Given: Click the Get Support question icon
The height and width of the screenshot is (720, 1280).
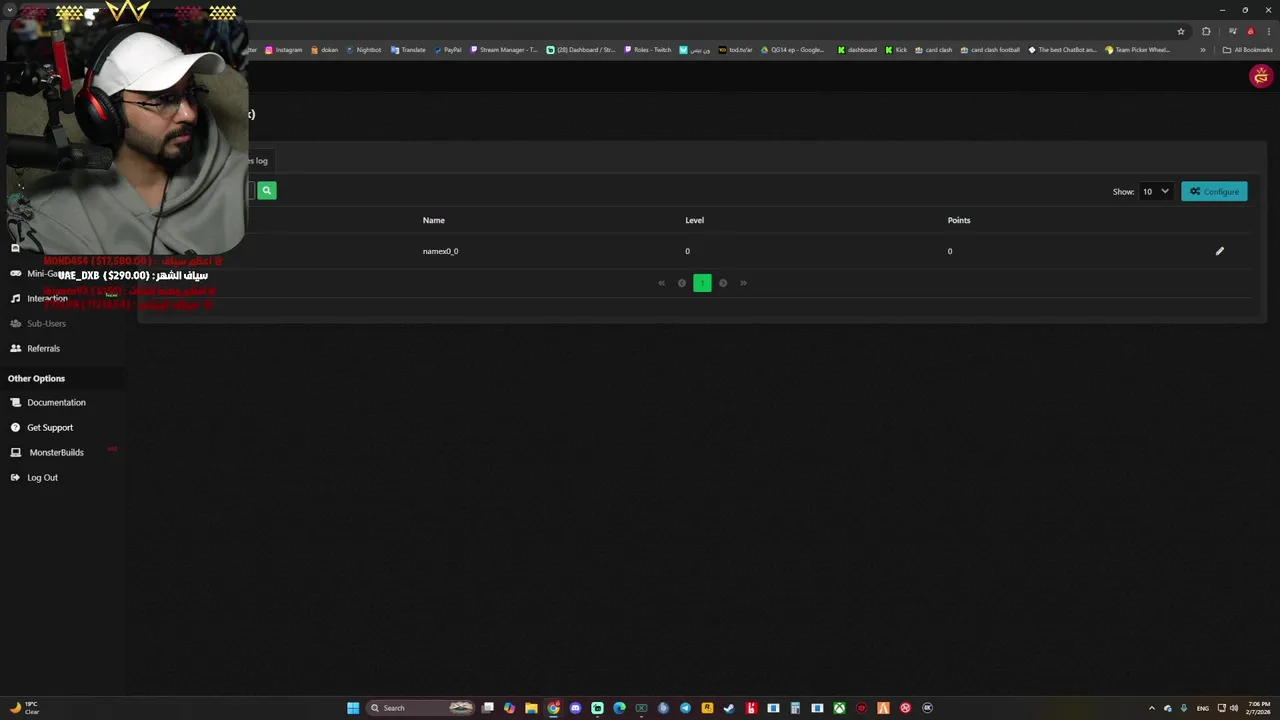Looking at the screenshot, I should (x=15, y=427).
